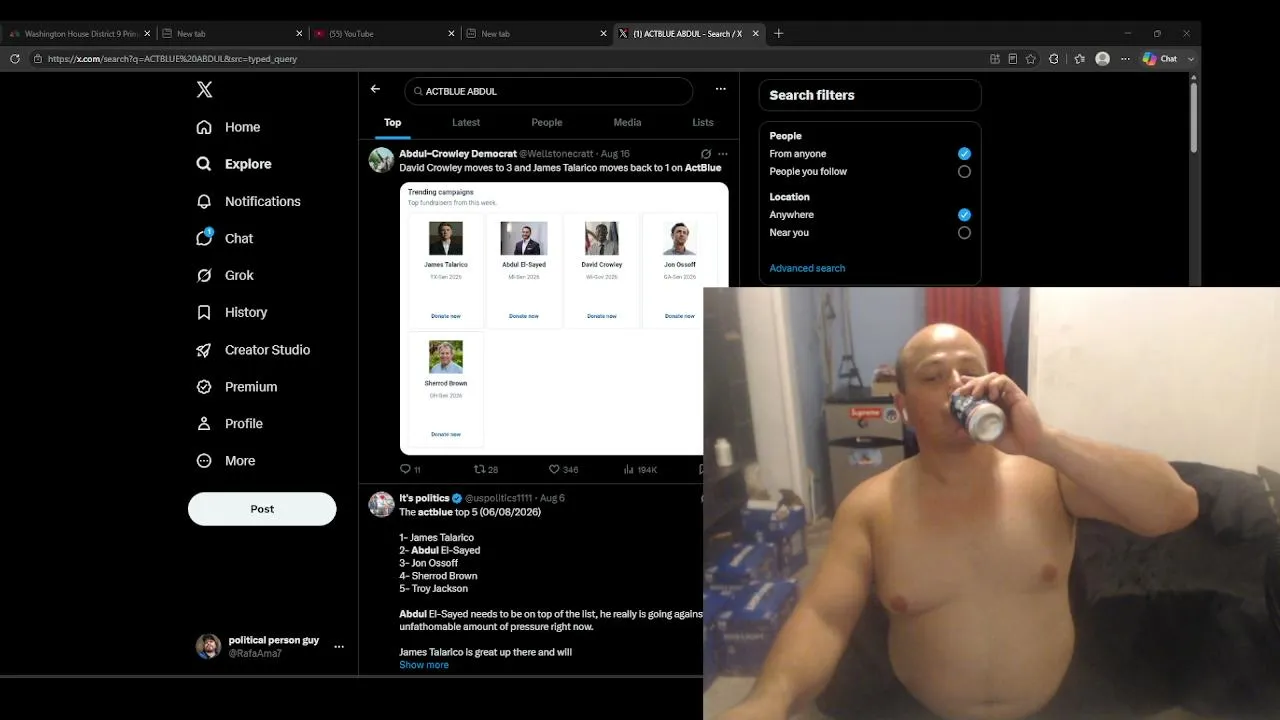
Task: Click the Sherrod Brown campaign photo
Action: click(446, 357)
